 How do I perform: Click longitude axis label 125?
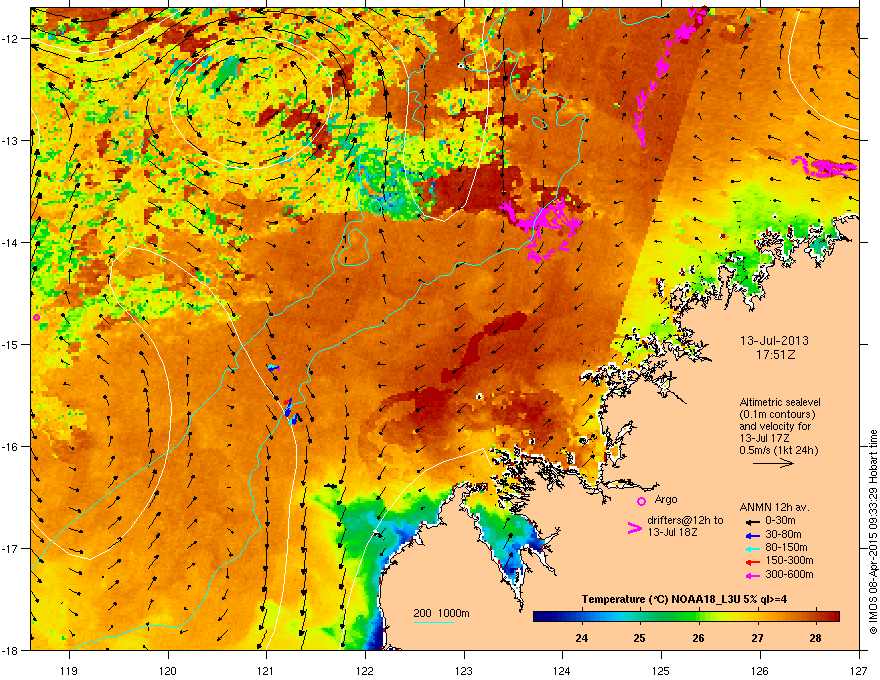click(x=661, y=670)
